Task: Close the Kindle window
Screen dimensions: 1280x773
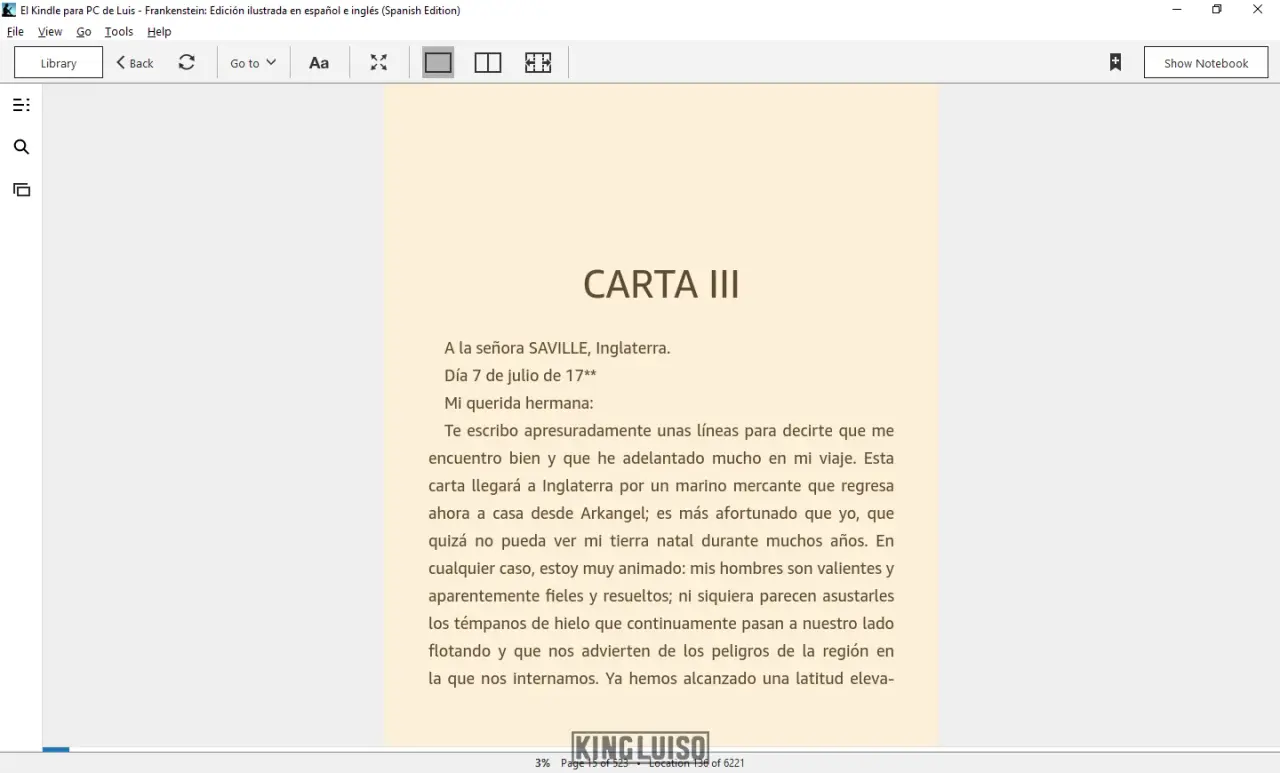Action: 1258,10
